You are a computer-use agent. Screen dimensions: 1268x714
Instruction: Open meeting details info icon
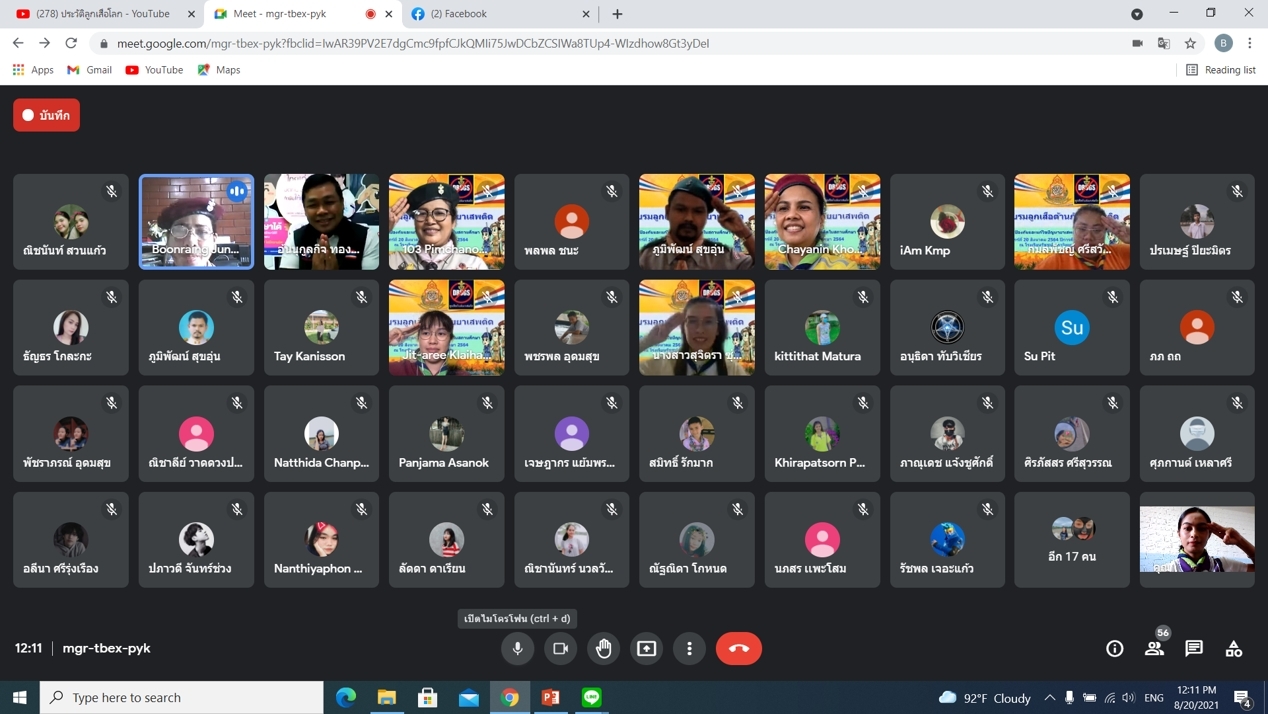pyautogui.click(x=1114, y=648)
